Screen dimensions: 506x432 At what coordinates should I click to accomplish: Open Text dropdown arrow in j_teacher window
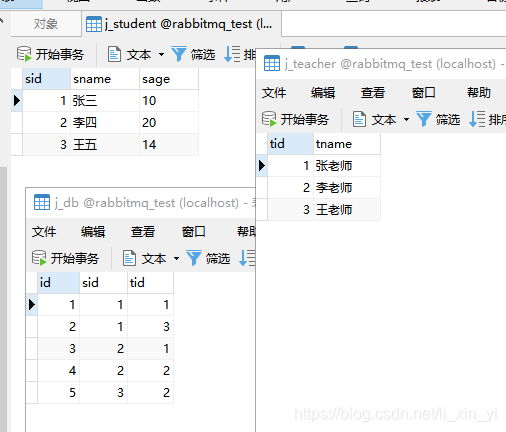[x=406, y=119]
